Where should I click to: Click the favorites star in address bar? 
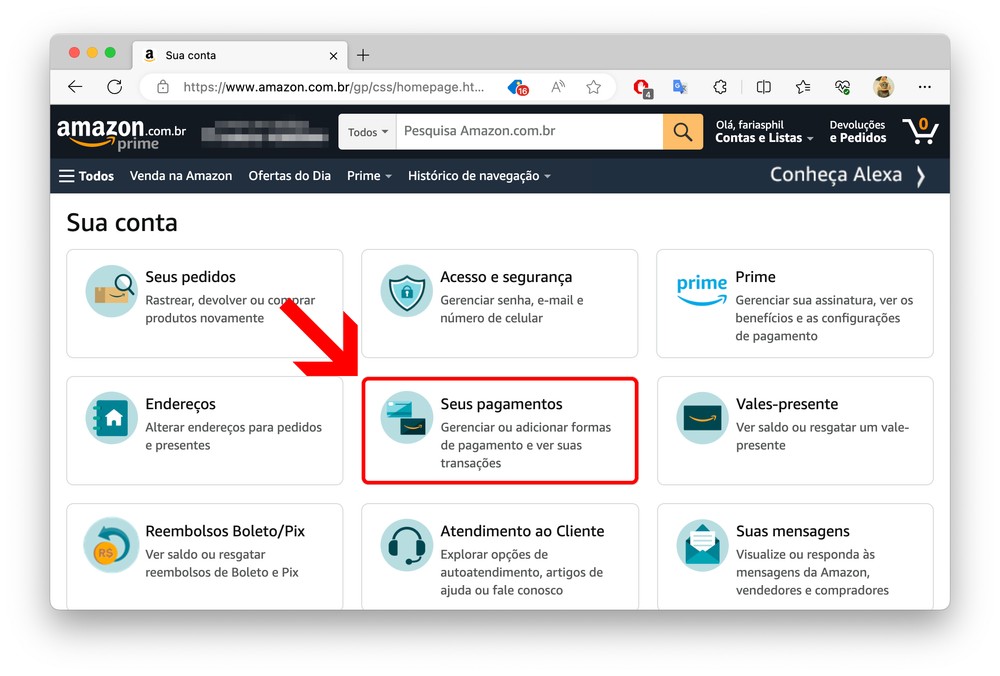(594, 87)
